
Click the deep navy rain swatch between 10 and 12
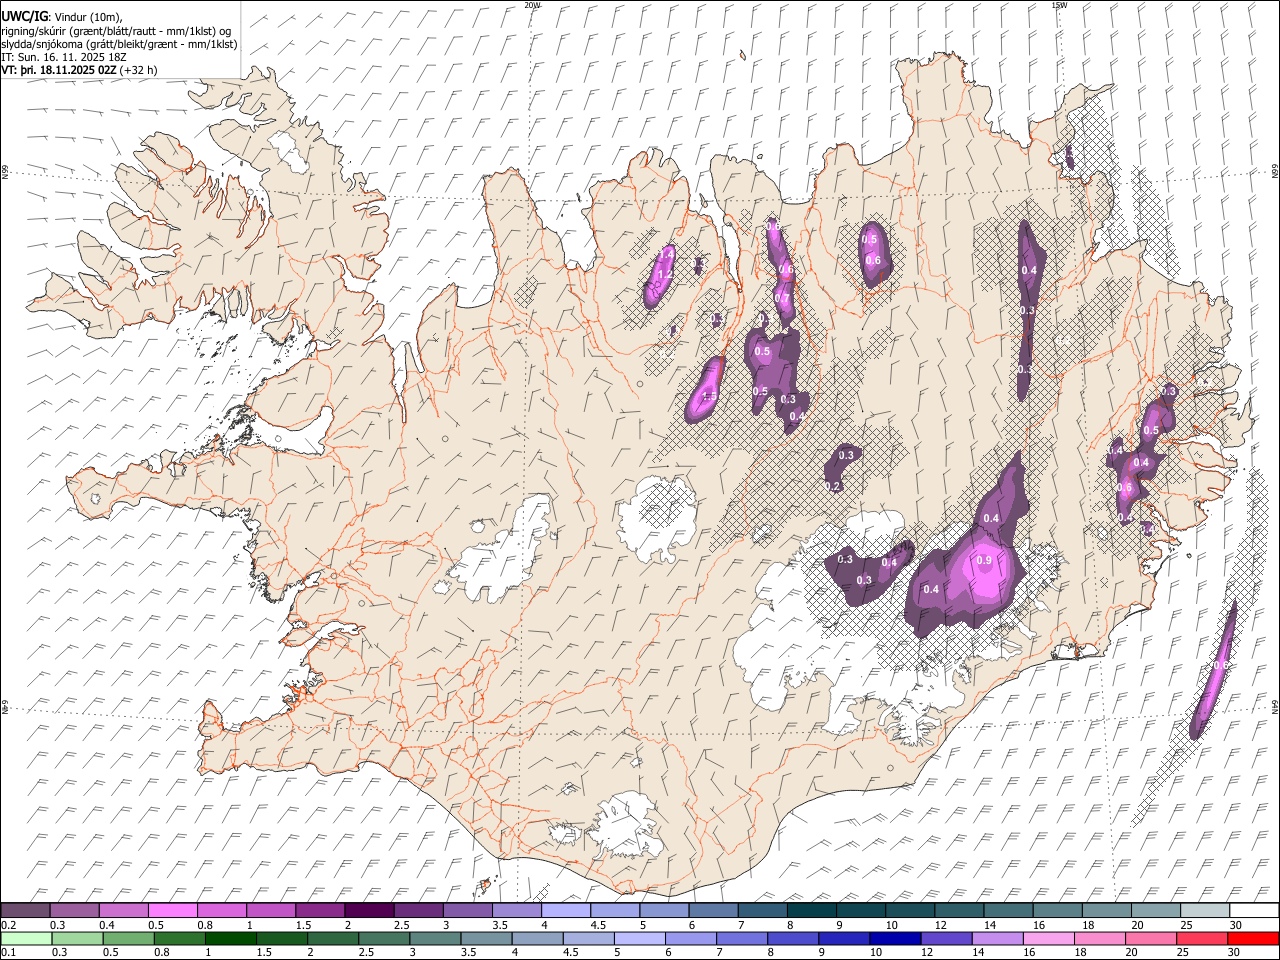(894, 938)
